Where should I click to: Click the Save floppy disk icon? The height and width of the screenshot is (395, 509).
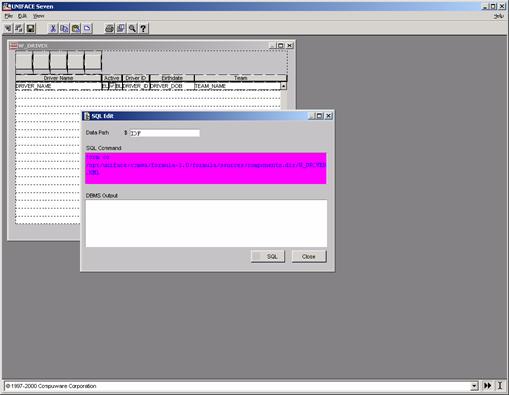pyautogui.click(x=31, y=28)
